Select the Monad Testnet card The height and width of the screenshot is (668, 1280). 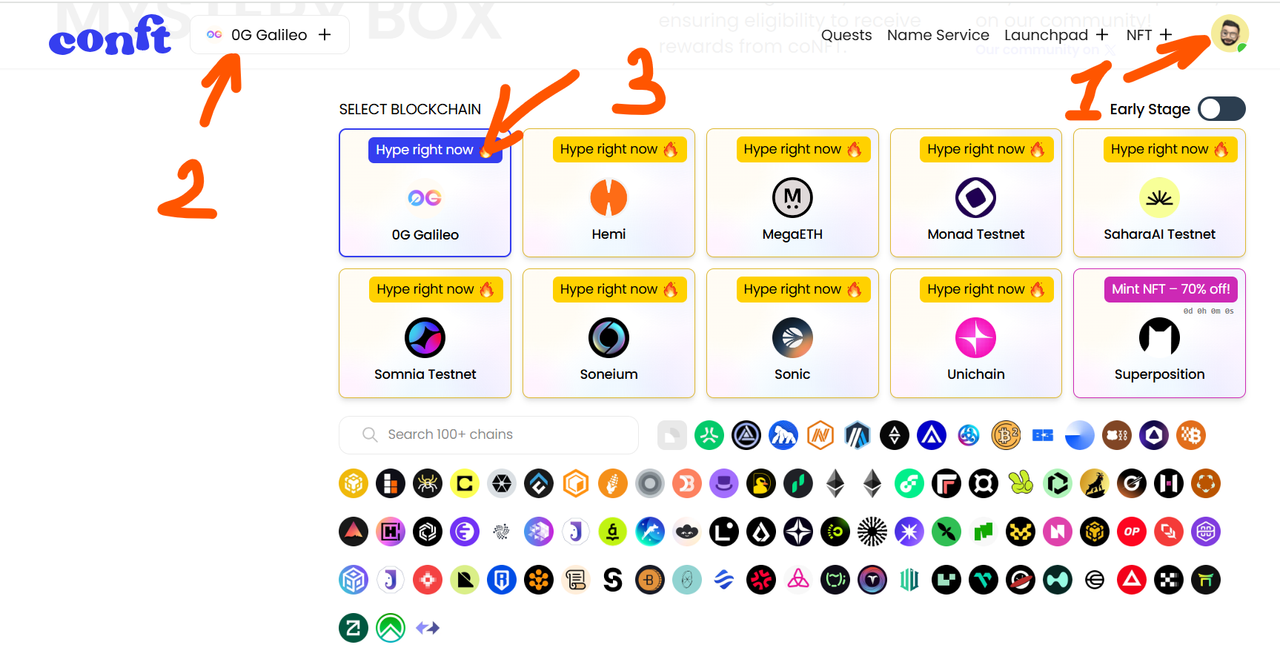coord(976,193)
